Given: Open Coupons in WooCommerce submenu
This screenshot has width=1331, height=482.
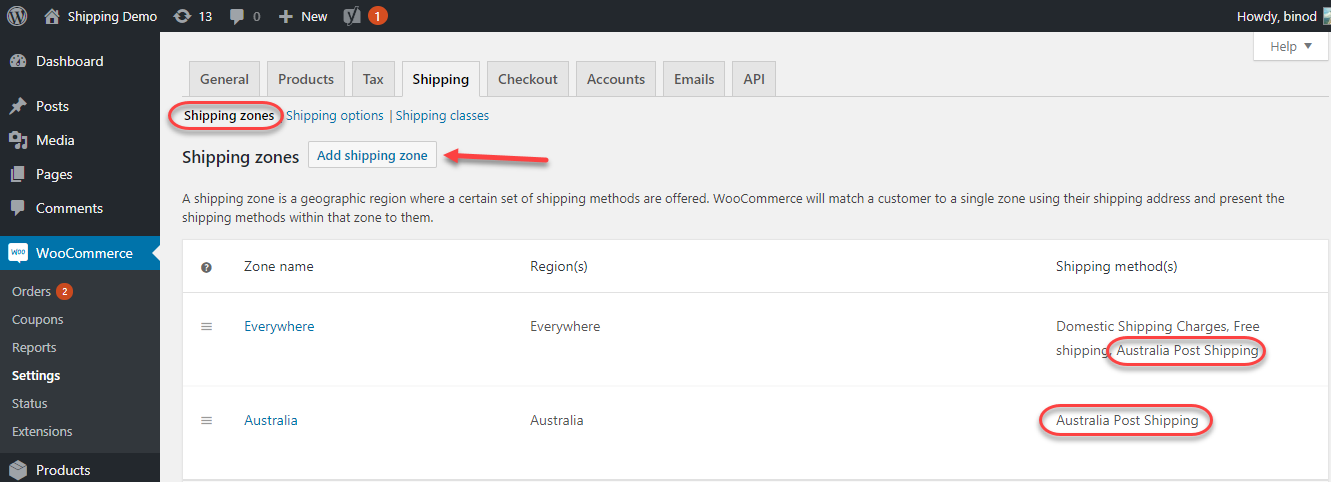Looking at the screenshot, I should click(38, 320).
